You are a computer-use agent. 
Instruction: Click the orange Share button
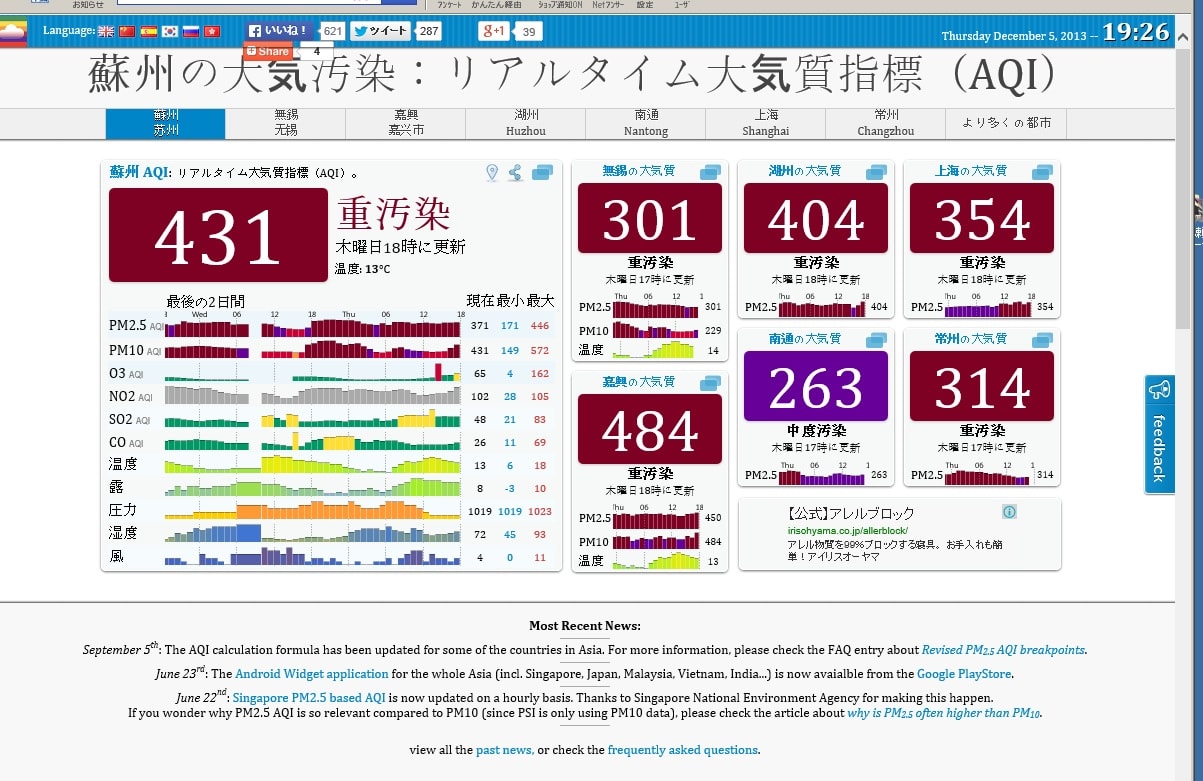click(268, 51)
